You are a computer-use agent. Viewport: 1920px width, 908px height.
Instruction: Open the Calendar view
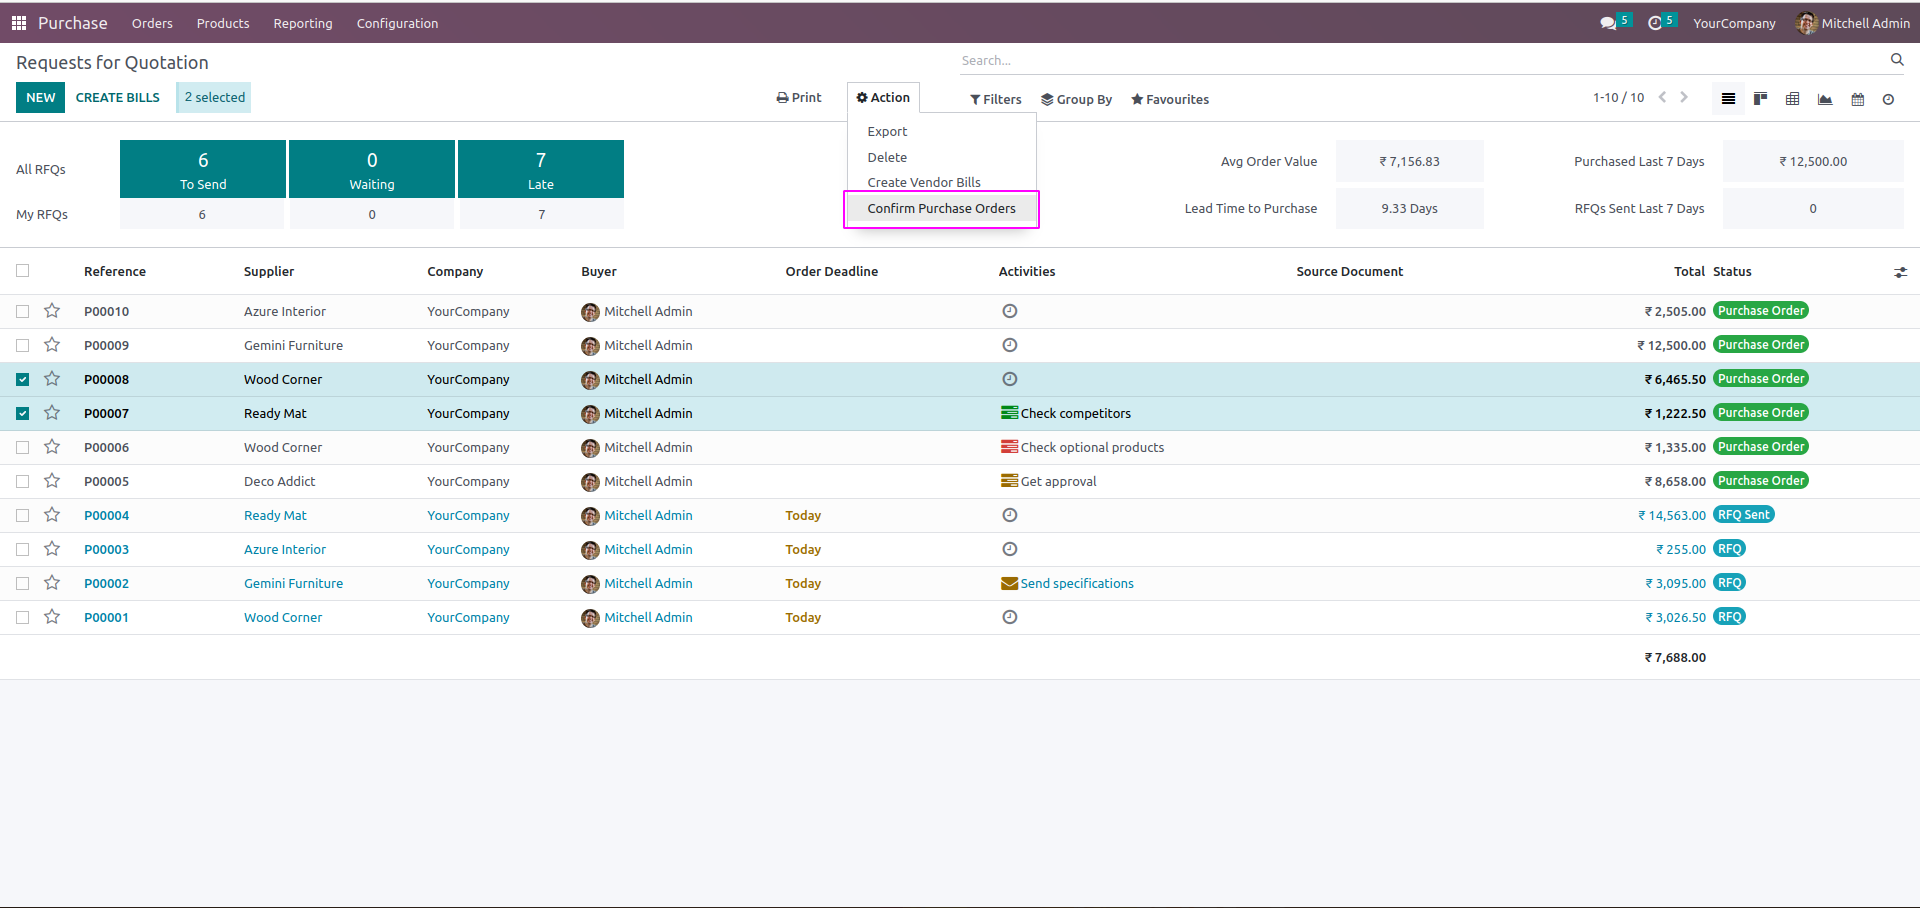tap(1857, 99)
